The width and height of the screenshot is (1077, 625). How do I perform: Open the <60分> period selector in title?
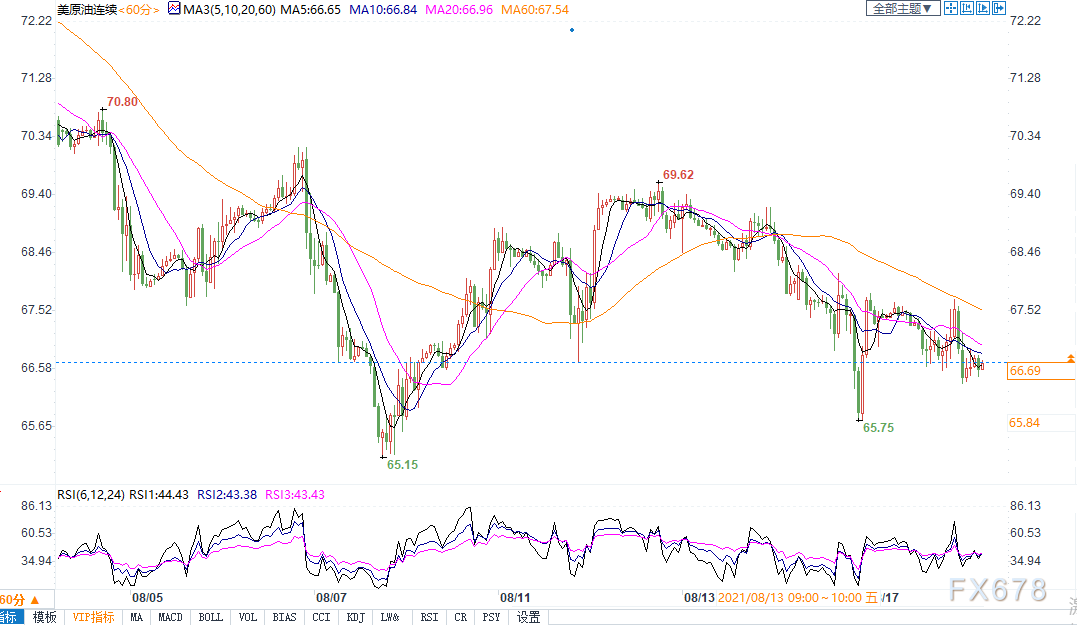[x=139, y=10]
